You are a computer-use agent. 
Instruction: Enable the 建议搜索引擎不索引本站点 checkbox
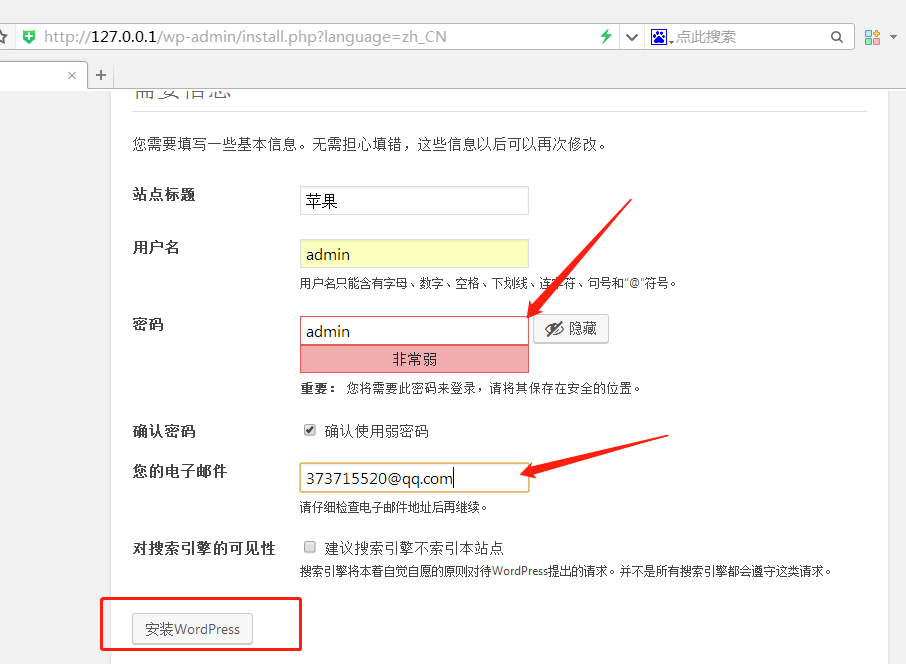click(310, 547)
